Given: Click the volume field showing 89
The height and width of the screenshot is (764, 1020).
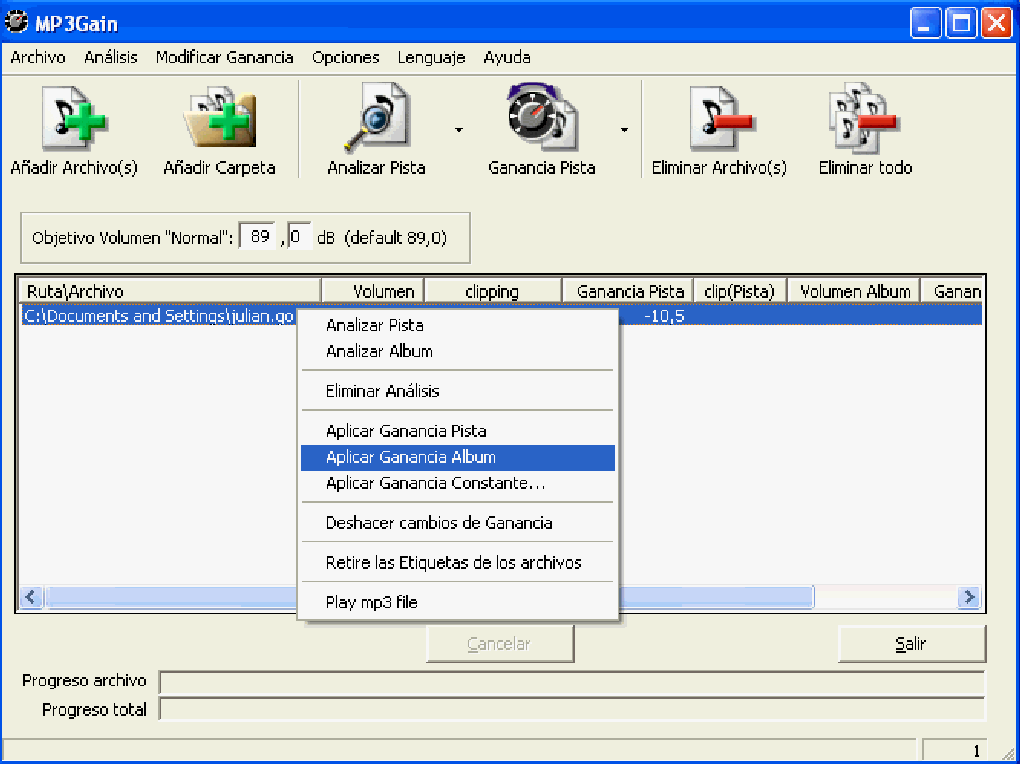Looking at the screenshot, I should click(258, 236).
